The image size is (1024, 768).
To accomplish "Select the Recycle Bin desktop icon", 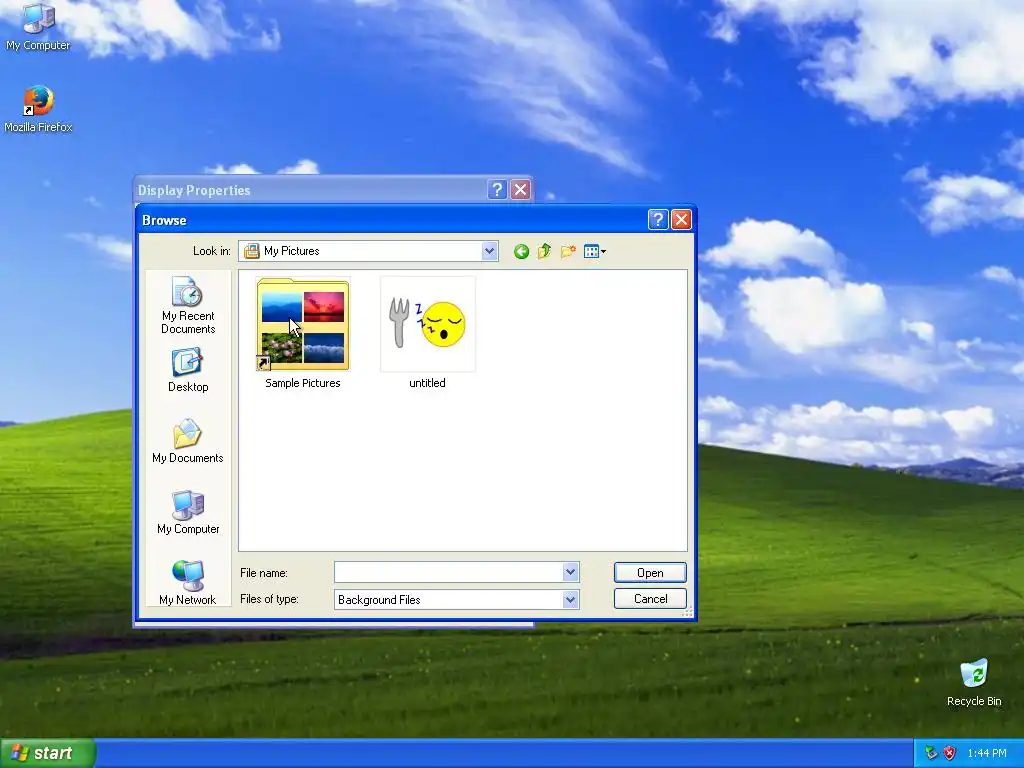I will pyautogui.click(x=974, y=683).
